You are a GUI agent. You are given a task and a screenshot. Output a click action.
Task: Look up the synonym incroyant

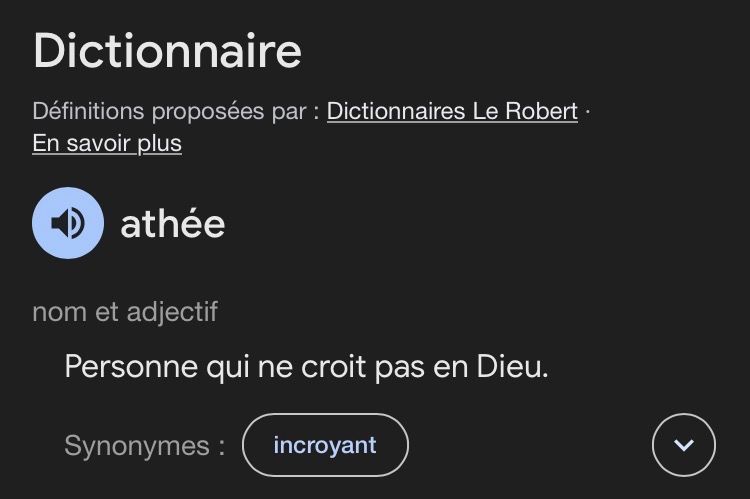[325, 445]
